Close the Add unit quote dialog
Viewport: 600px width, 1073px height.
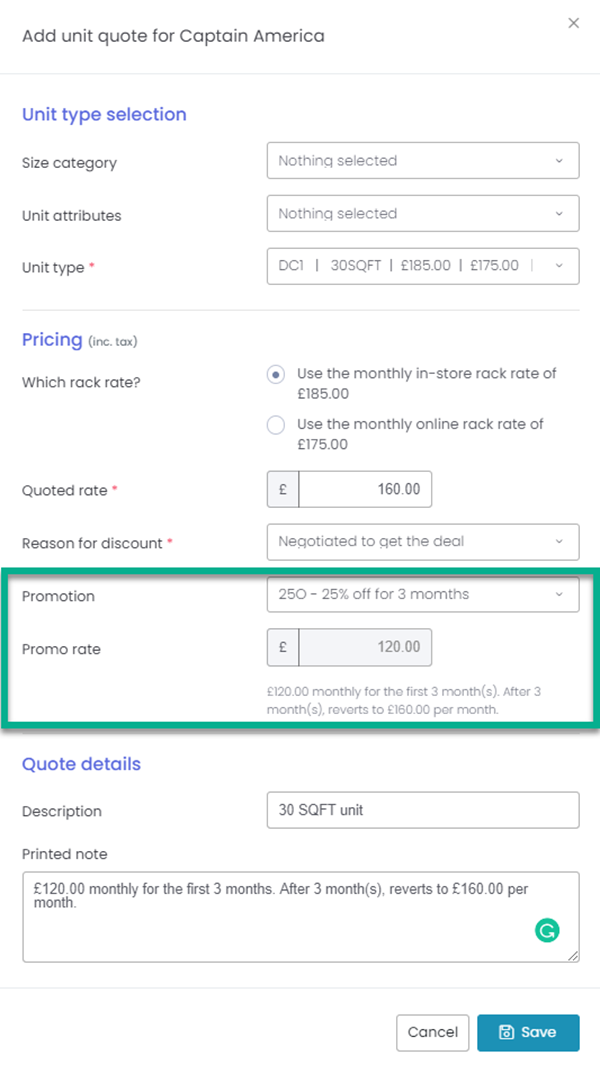tap(574, 22)
